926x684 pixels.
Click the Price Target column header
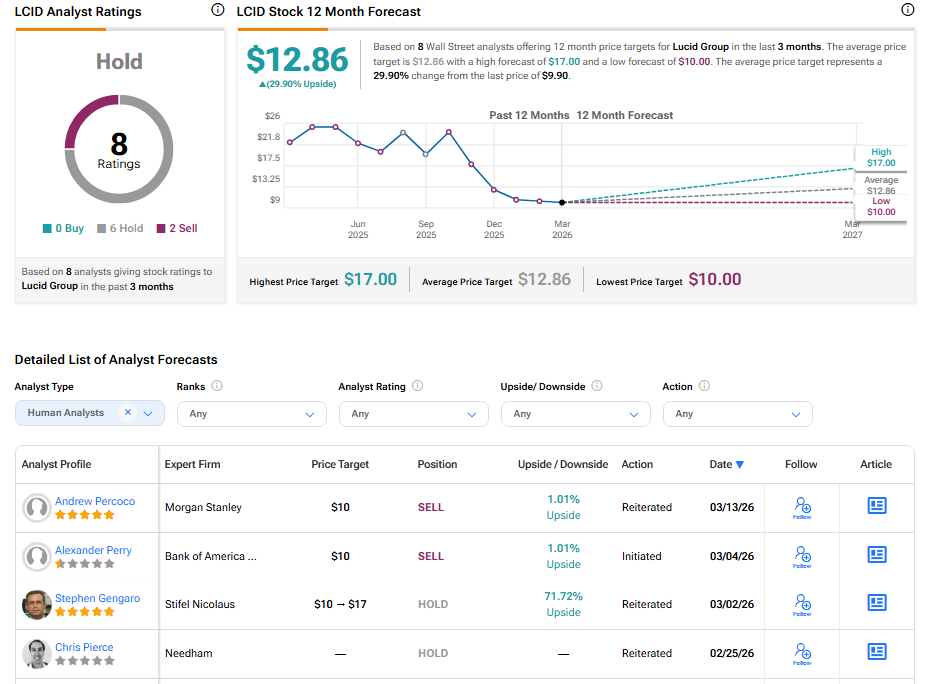point(340,464)
